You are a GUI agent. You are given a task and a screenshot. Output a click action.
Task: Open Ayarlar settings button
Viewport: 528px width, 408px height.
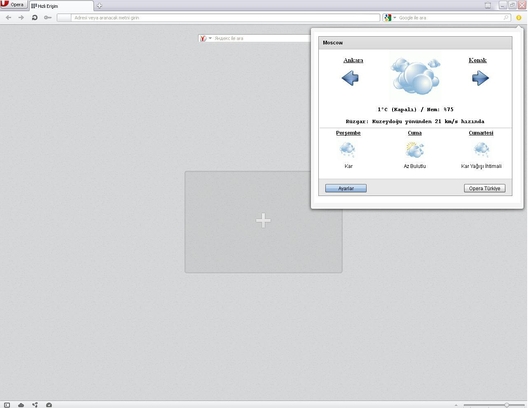(346, 188)
